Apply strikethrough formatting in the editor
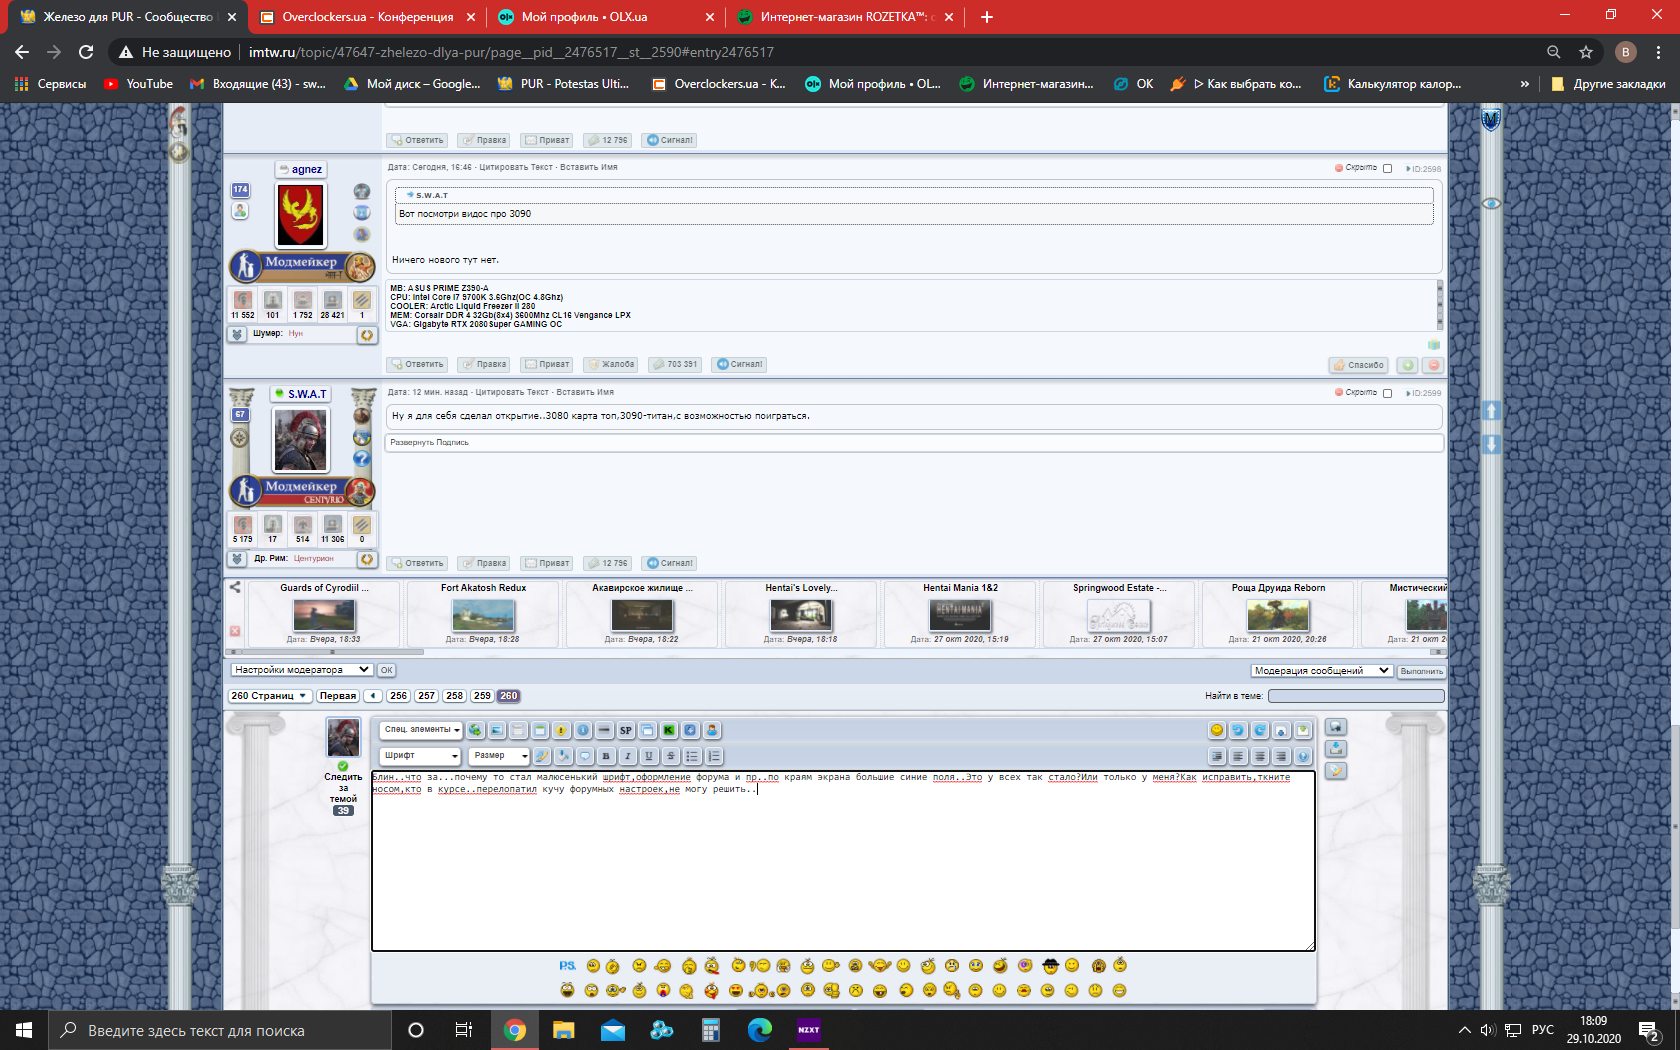 [671, 756]
